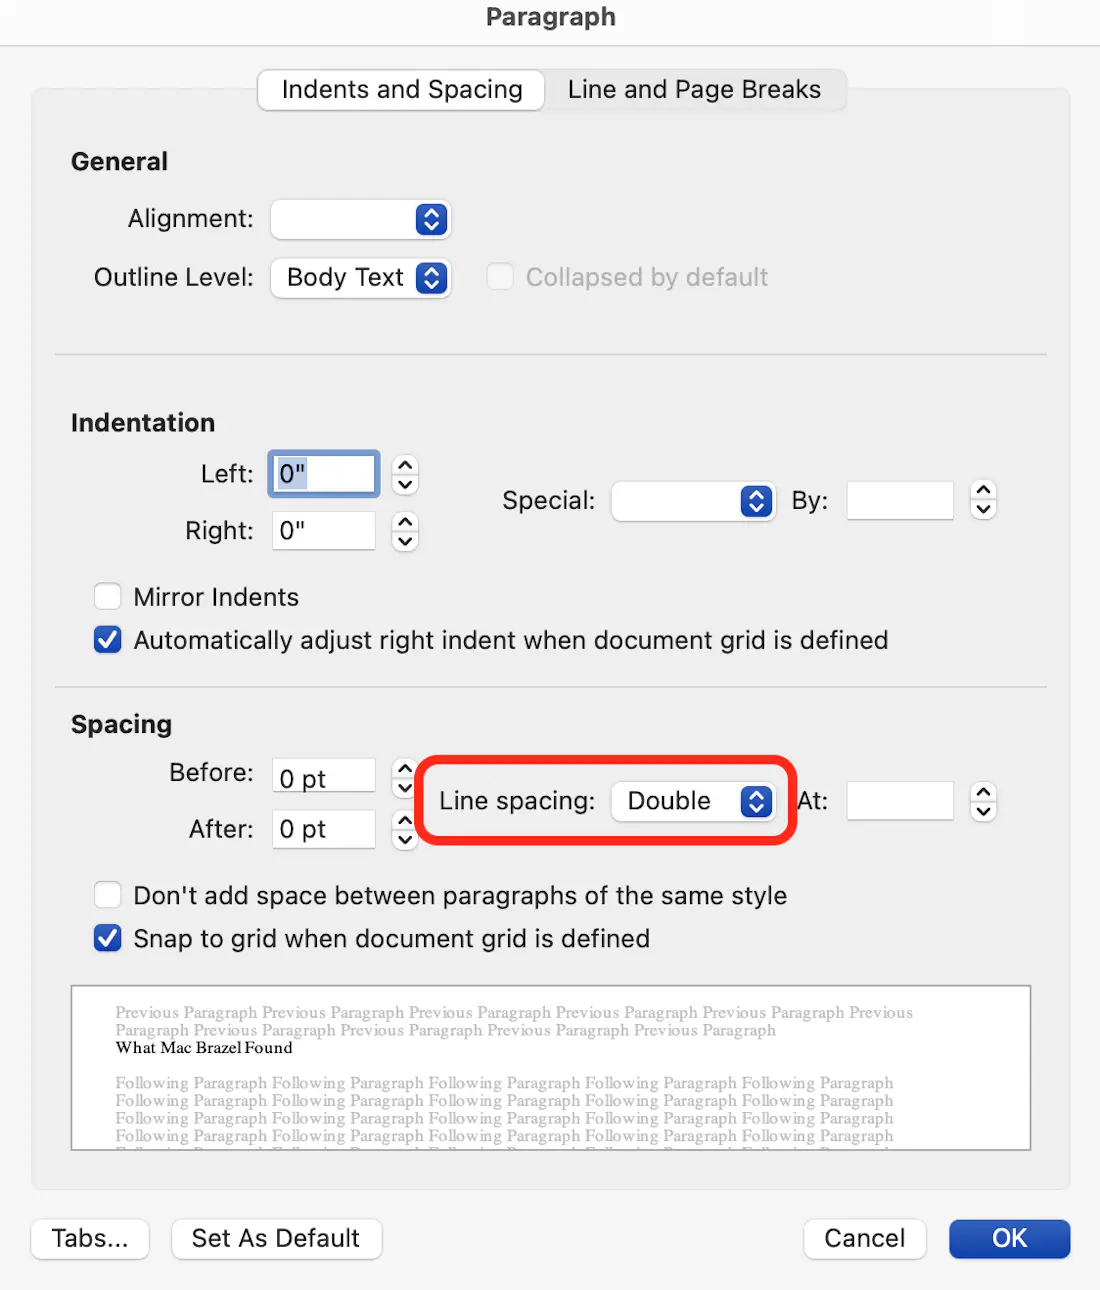Uncheck Snap to grid when document grid defined
This screenshot has width=1100, height=1290.
click(x=107, y=938)
